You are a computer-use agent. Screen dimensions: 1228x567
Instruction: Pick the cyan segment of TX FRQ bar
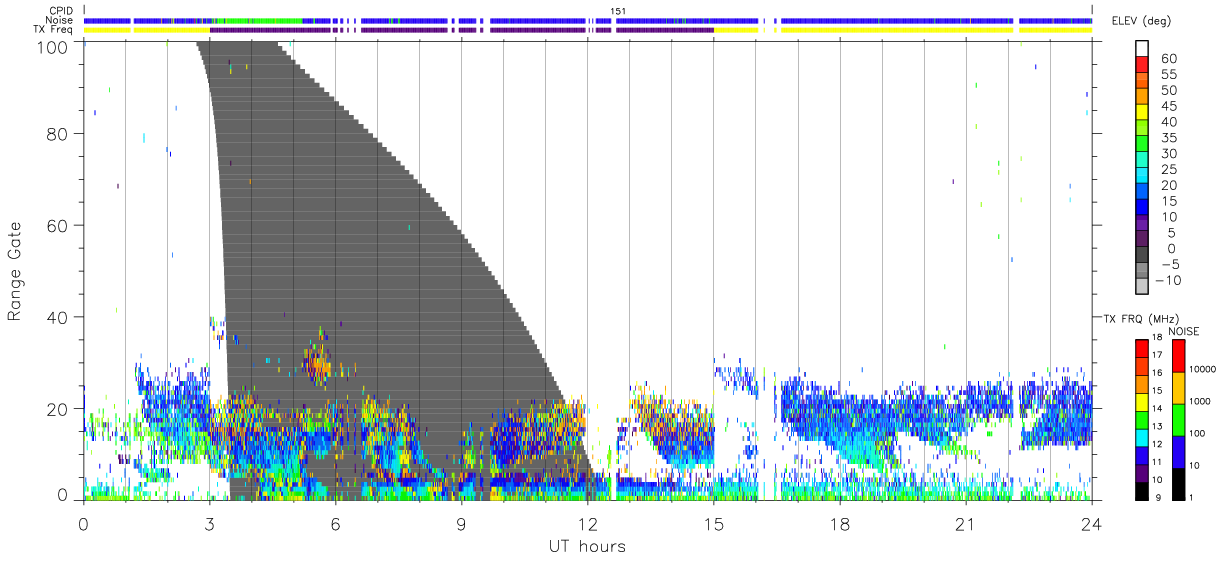[x=1141, y=437]
